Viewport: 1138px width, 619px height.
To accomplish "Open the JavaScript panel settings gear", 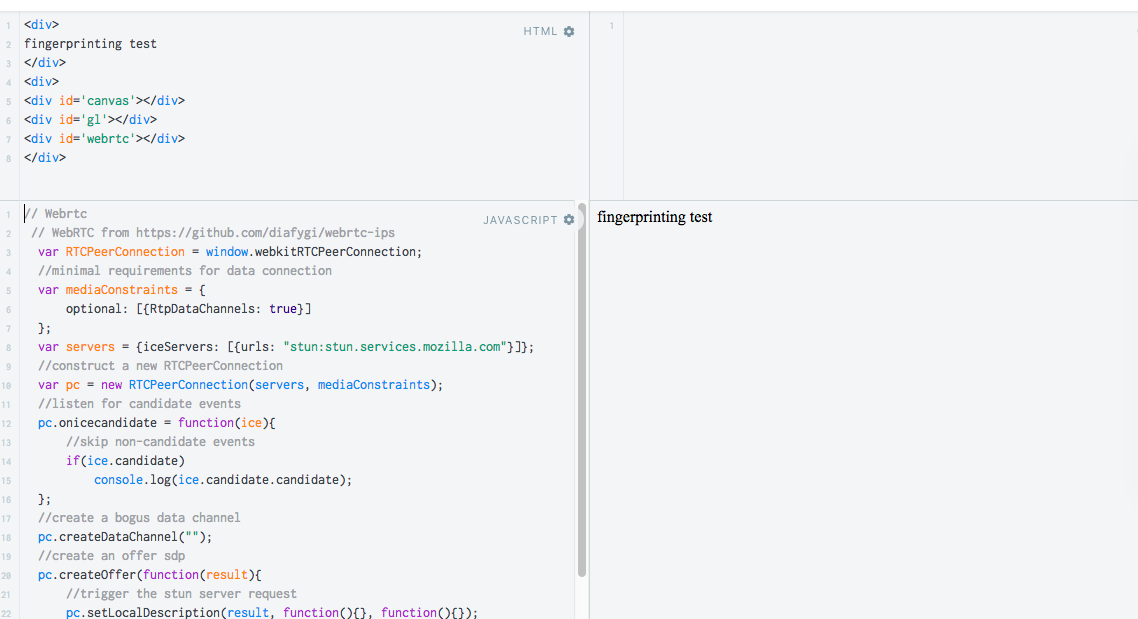I will [569, 220].
